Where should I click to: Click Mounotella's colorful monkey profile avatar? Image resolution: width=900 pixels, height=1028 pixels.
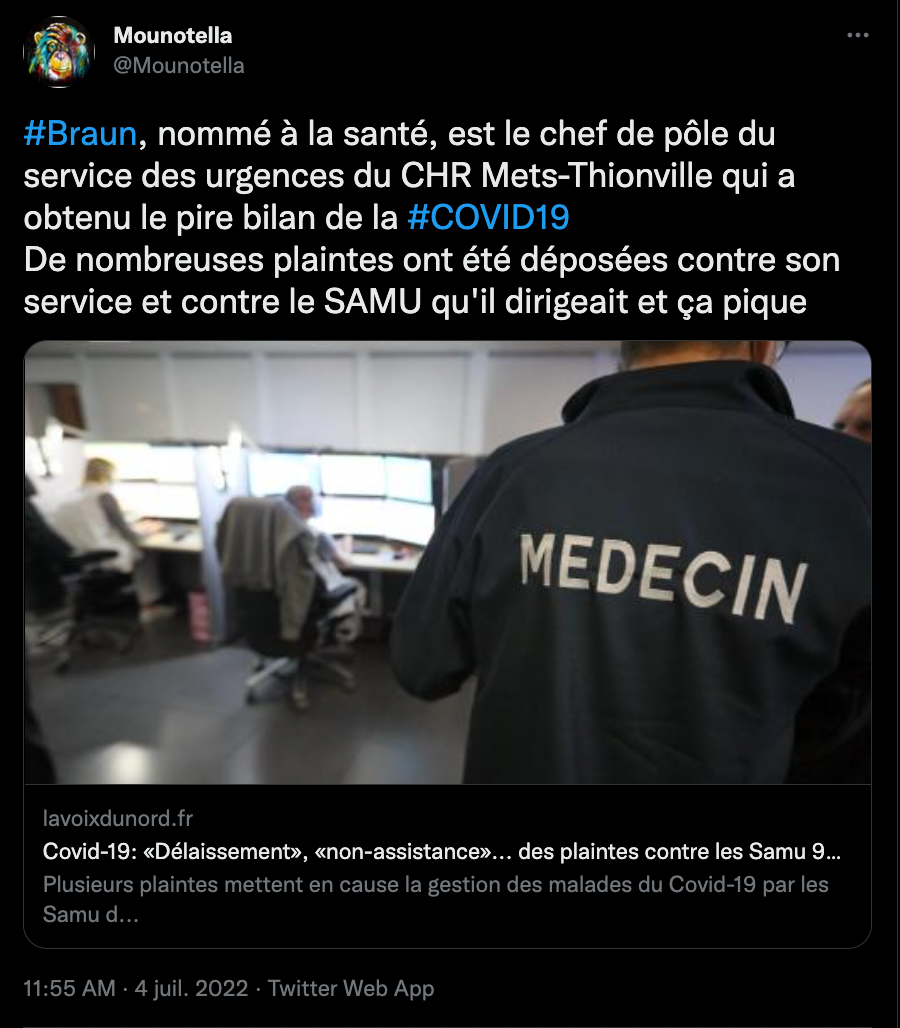(x=59, y=52)
